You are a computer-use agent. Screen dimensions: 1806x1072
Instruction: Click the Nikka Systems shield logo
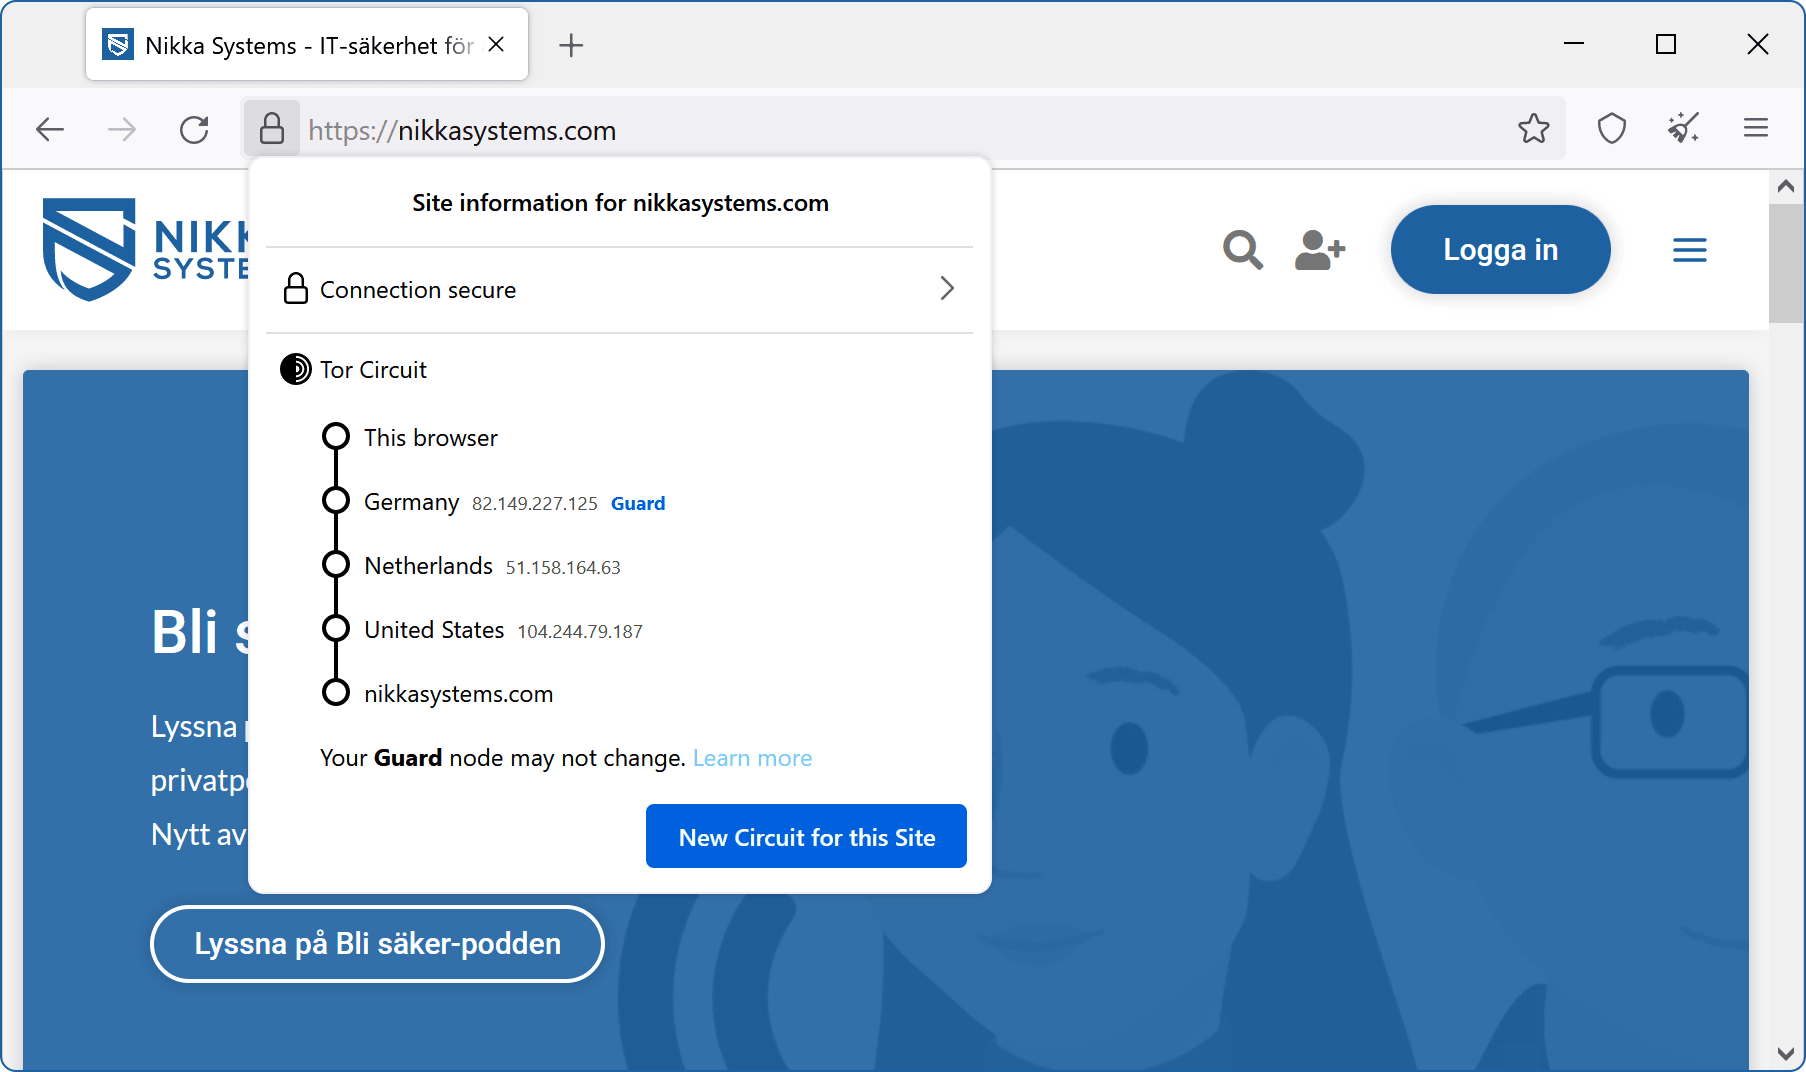click(x=89, y=249)
